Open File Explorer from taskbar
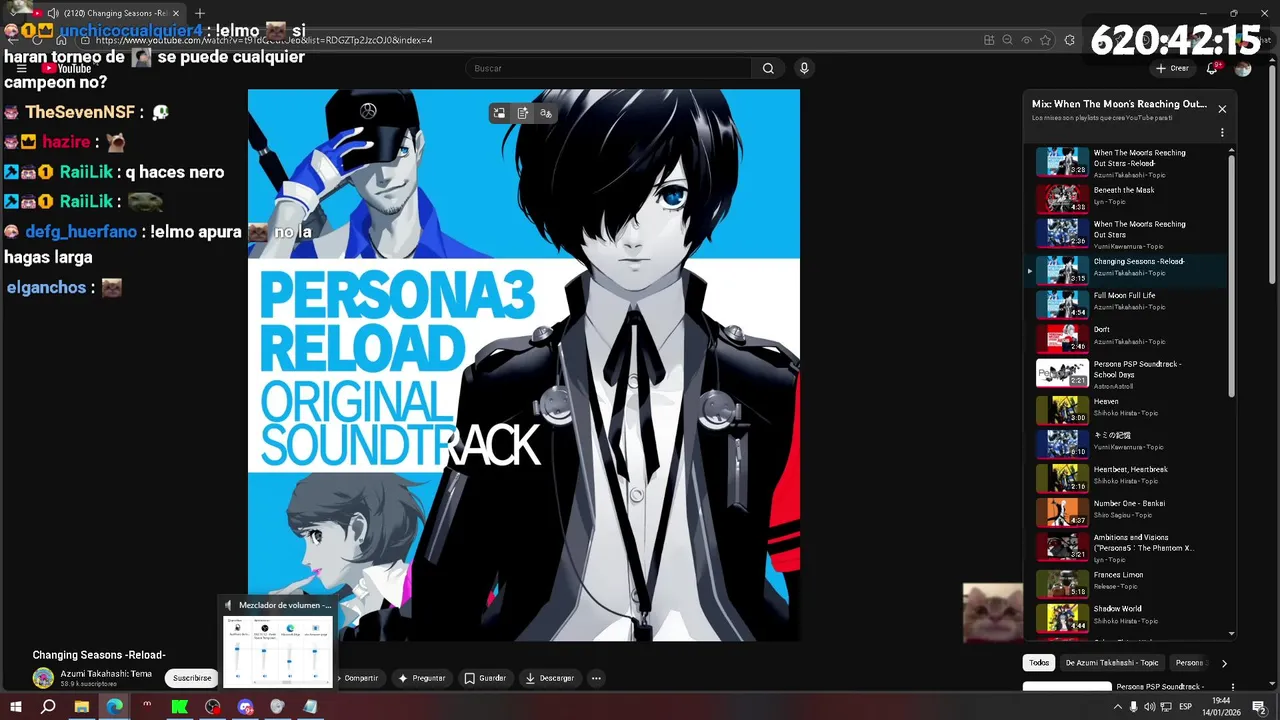1280x720 pixels. click(x=82, y=707)
